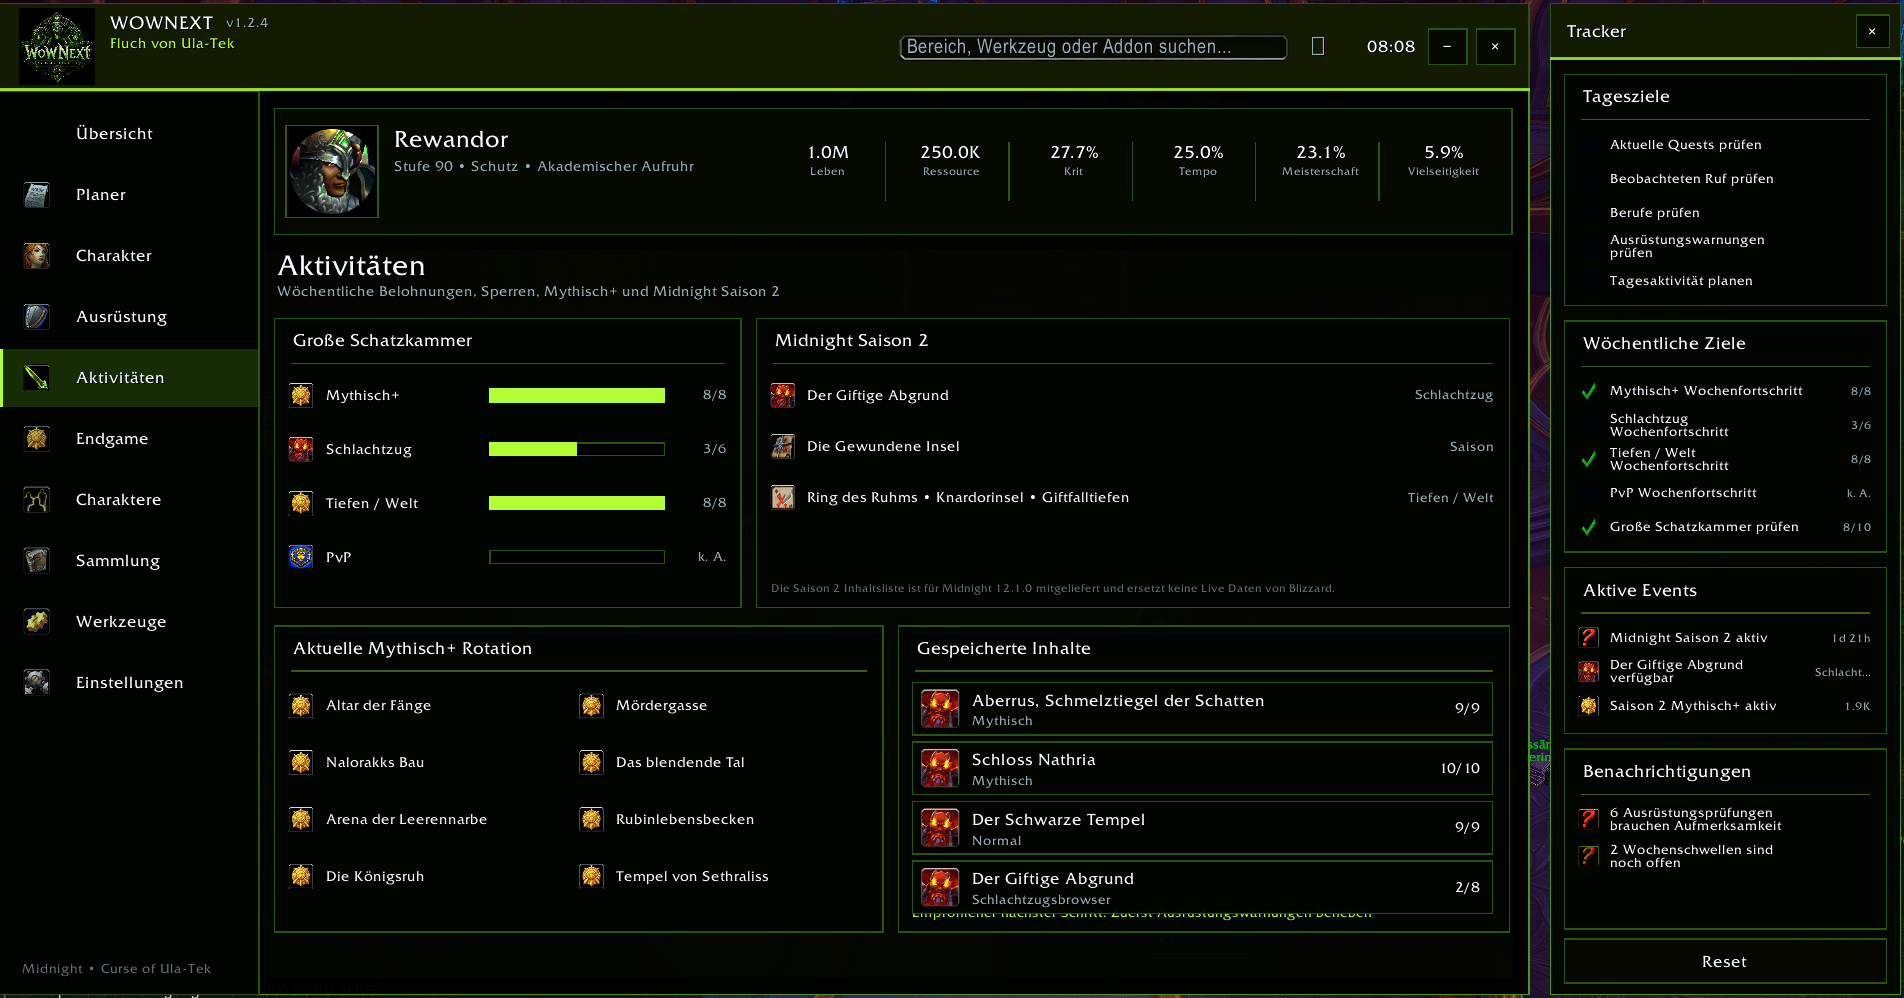Open the Übersicht menu item
This screenshot has height=998, width=1904.
(x=129, y=134)
